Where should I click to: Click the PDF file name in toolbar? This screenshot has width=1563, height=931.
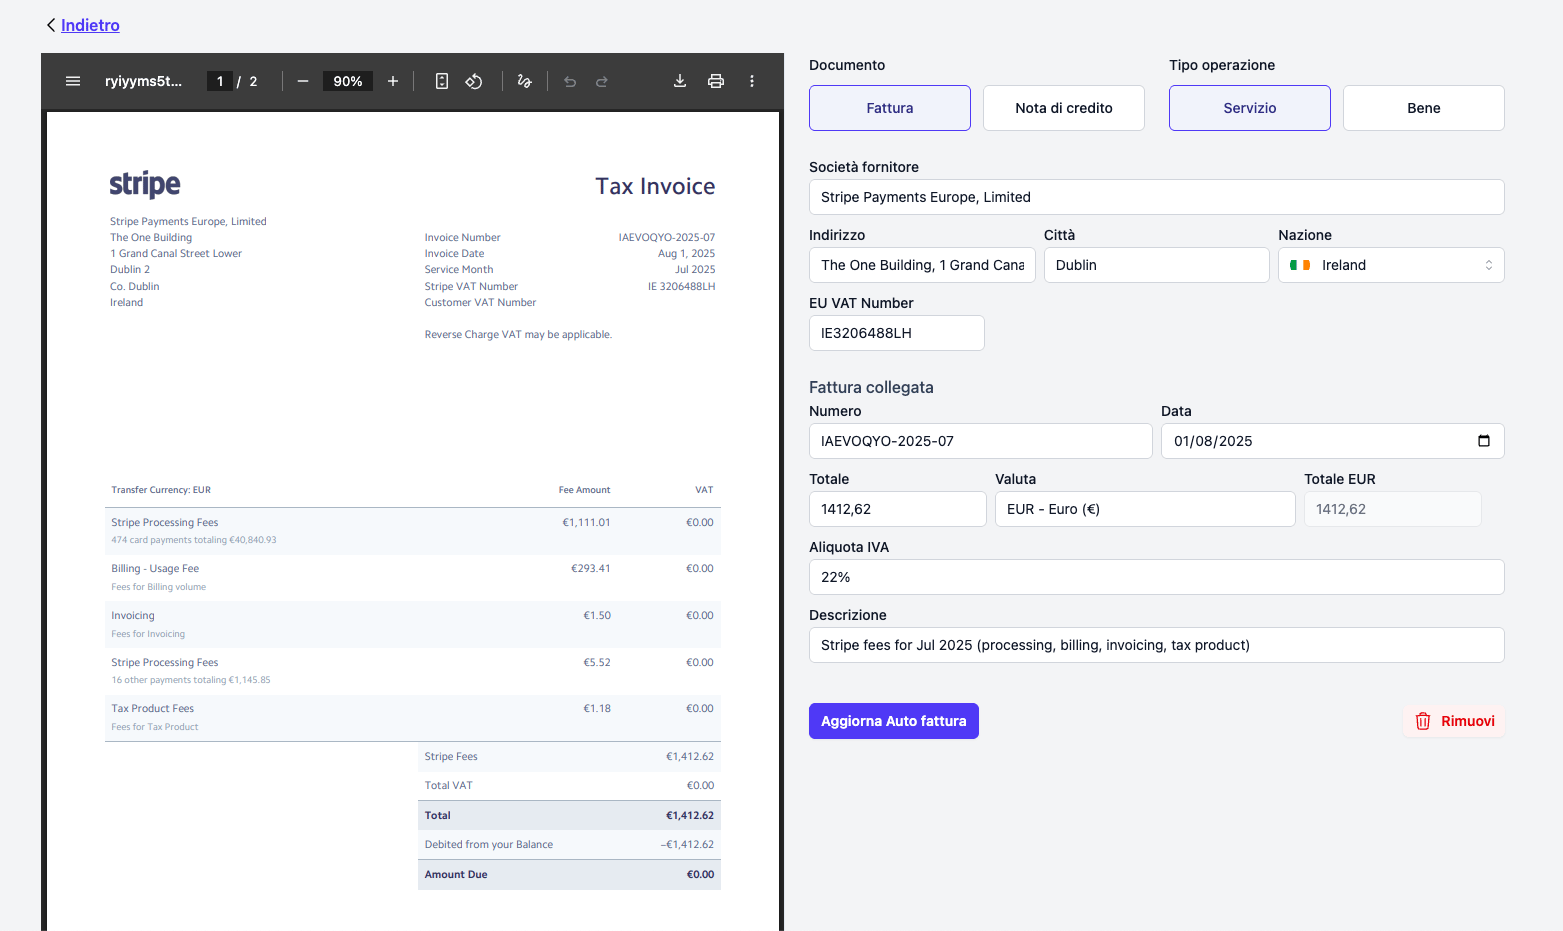pos(144,81)
